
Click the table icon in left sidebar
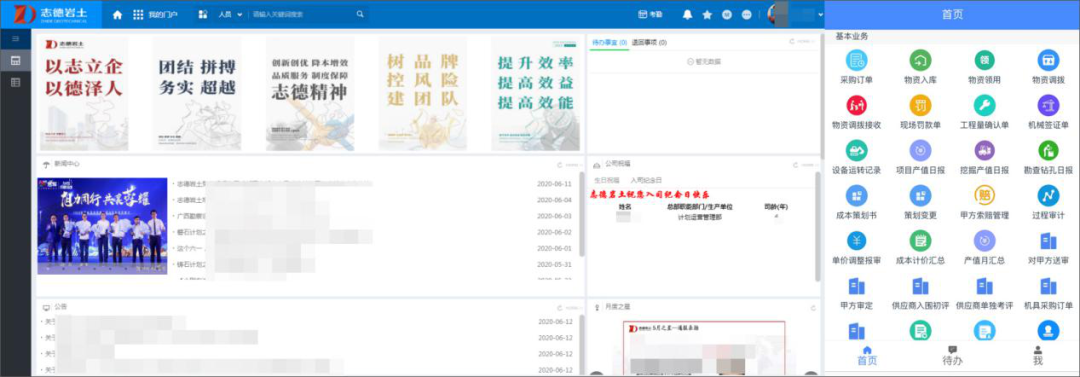point(15,83)
